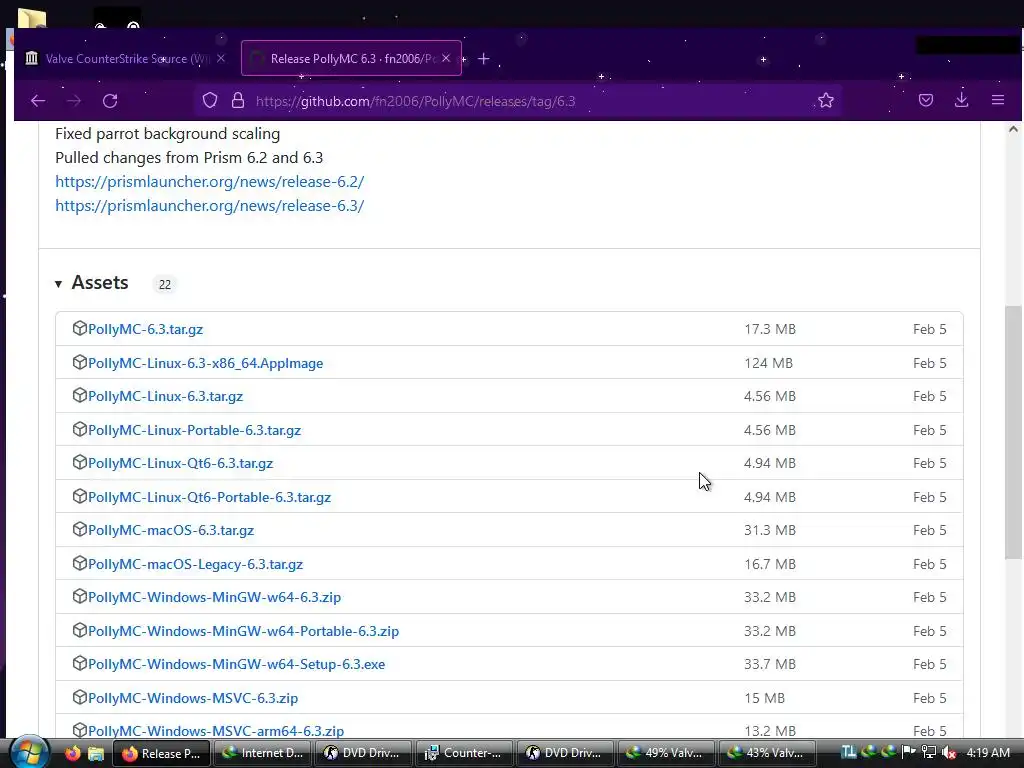Click the package icon beside PollyMC-macOS-6.3.tar.gz
1024x768 pixels.
[x=80, y=530]
